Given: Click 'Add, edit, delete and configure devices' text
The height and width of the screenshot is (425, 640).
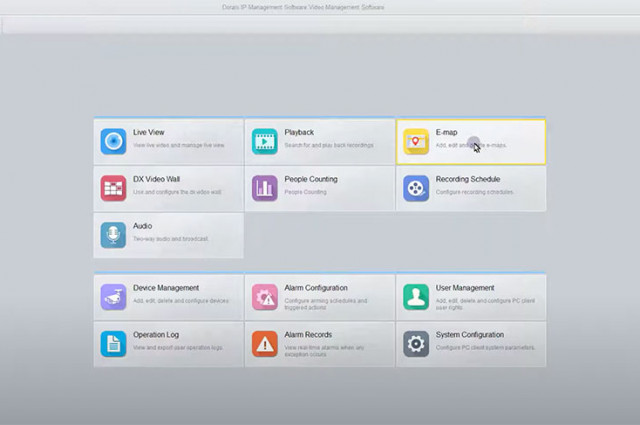Looking at the screenshot, I should tap(181, 301).
